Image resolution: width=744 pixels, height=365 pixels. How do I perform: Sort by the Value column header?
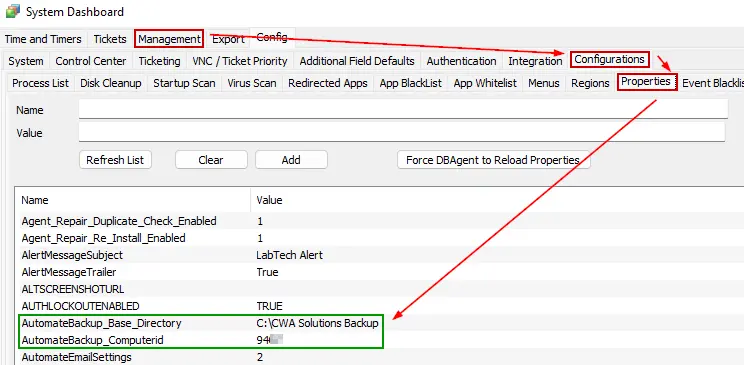[x=497, y=200]
